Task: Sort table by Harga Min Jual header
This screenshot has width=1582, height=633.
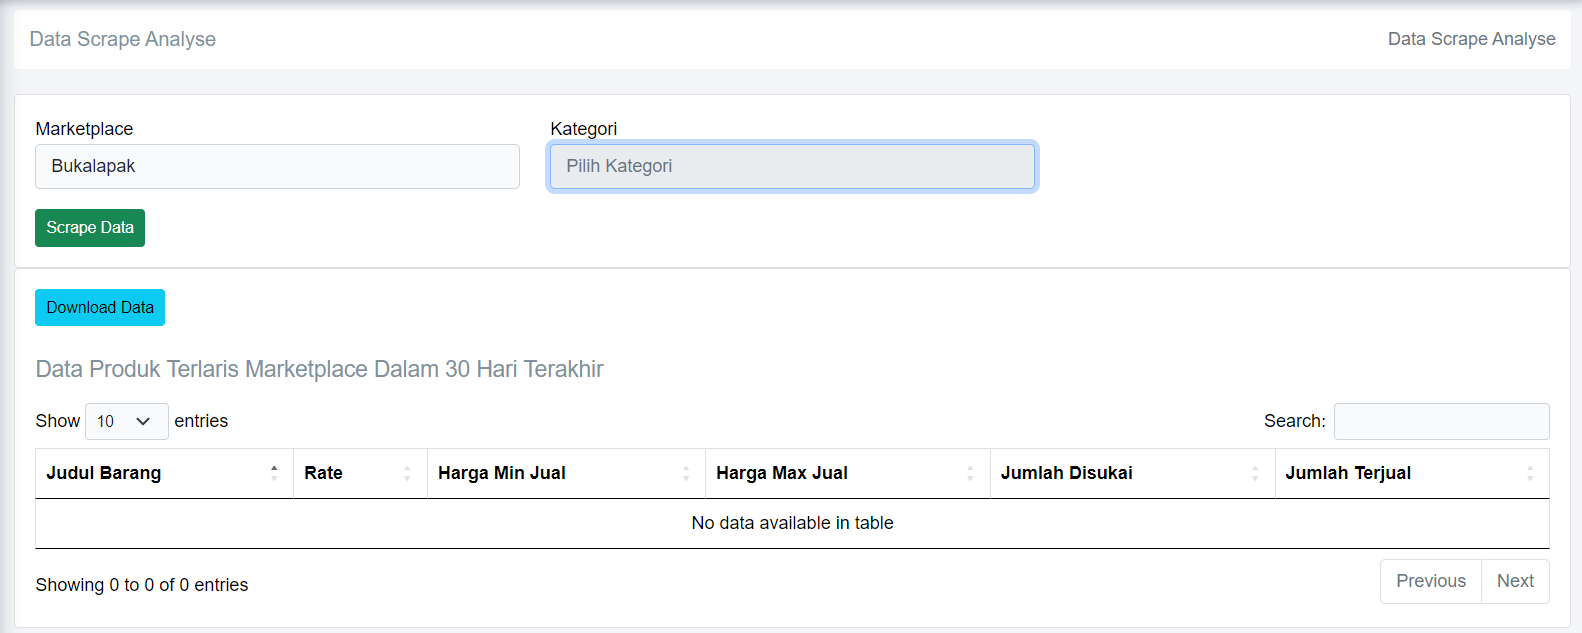Action: 502,473
